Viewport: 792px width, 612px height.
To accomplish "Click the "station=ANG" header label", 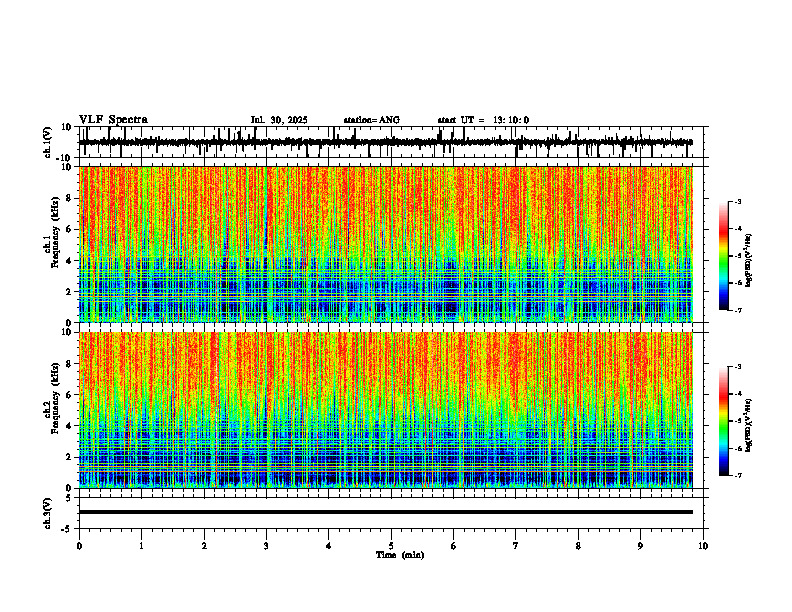I will (x=372, y=120).
